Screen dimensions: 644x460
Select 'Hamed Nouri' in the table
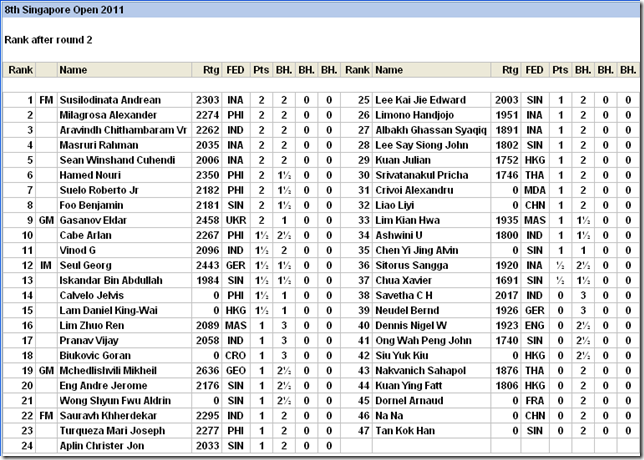90,175
